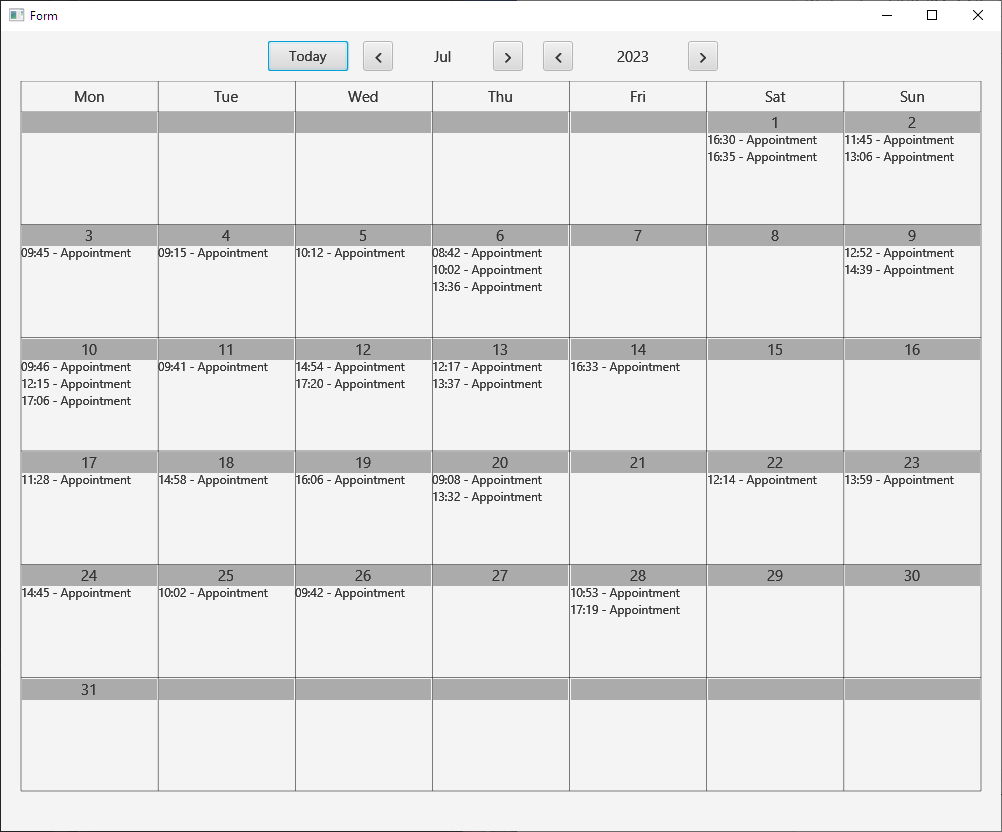Open the 11:45 appointment on day 2
The image size is (1002, 832).
[899, 140]
